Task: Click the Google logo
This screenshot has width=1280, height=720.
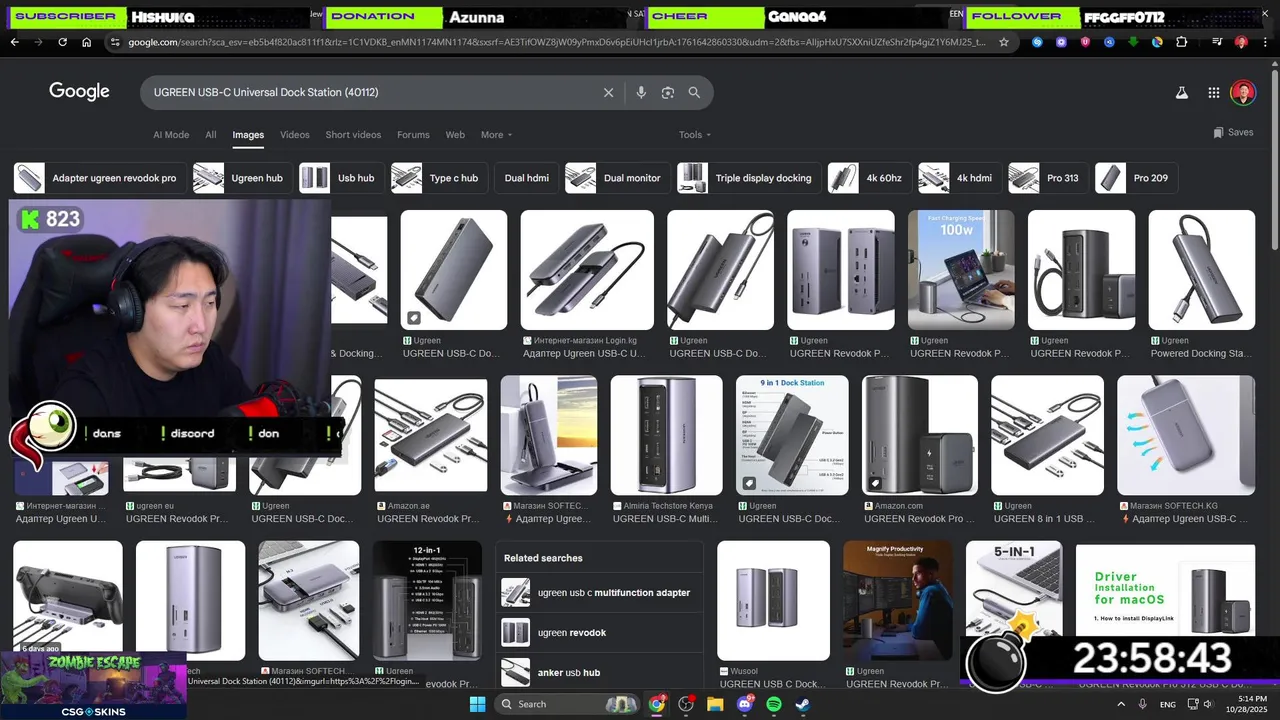Action: 79,92
